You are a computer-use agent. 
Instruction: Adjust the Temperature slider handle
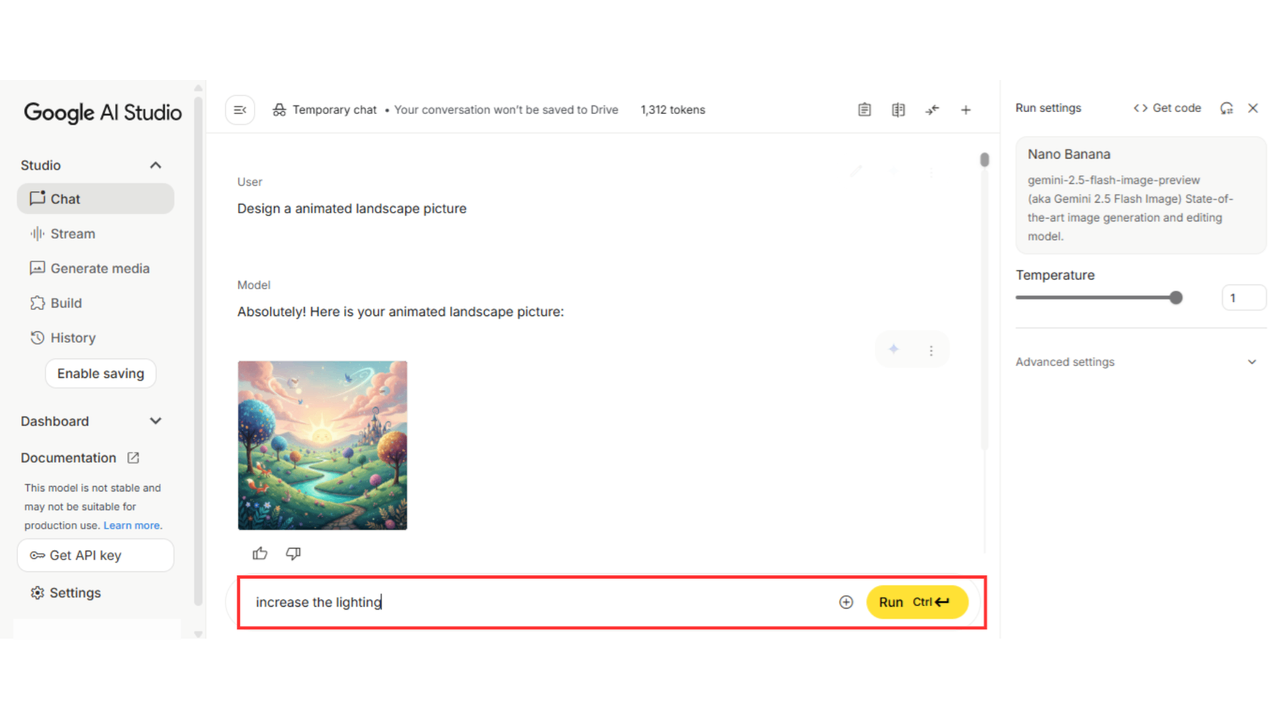tap(1176, 297)
